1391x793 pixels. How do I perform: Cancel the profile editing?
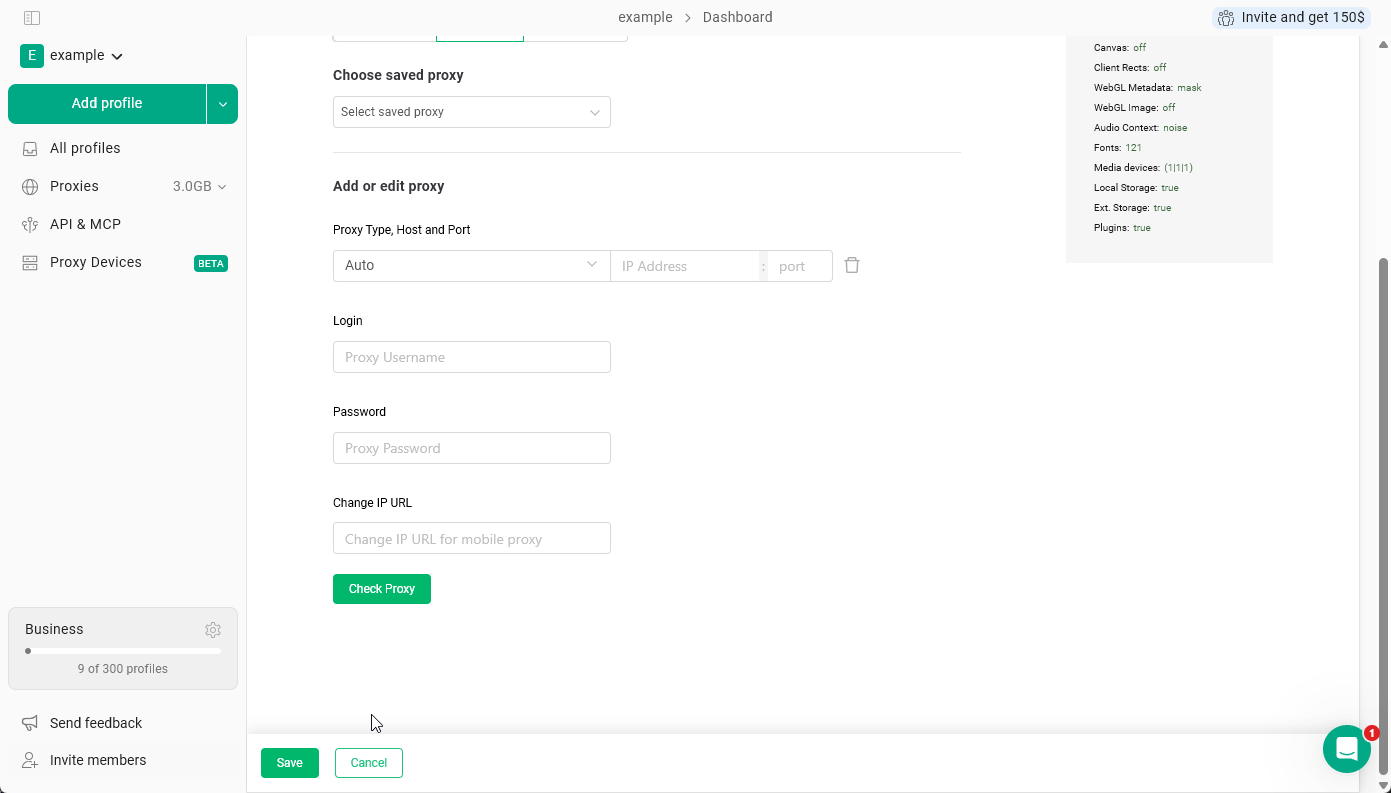(369, 763)
